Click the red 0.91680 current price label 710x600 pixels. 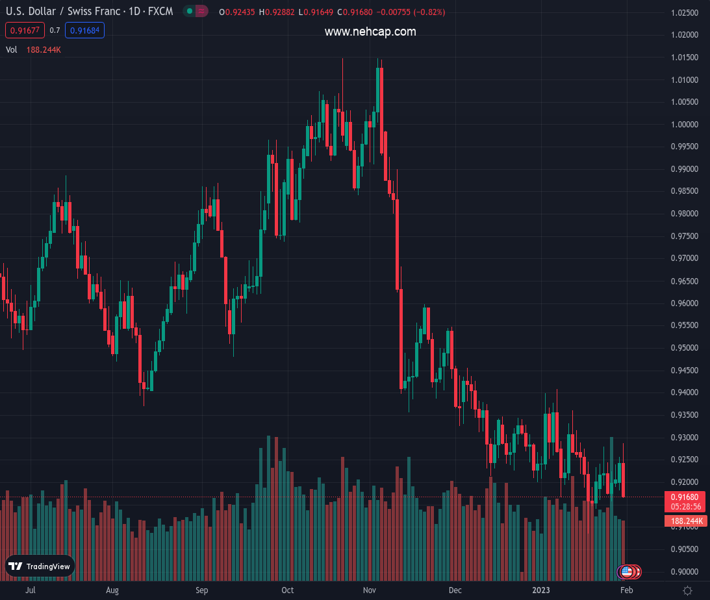[x=685, y=497]
